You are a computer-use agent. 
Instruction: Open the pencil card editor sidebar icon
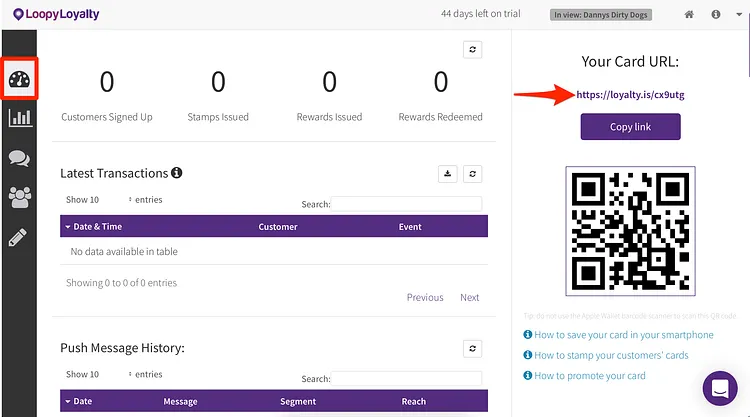[x=18, y=237]
